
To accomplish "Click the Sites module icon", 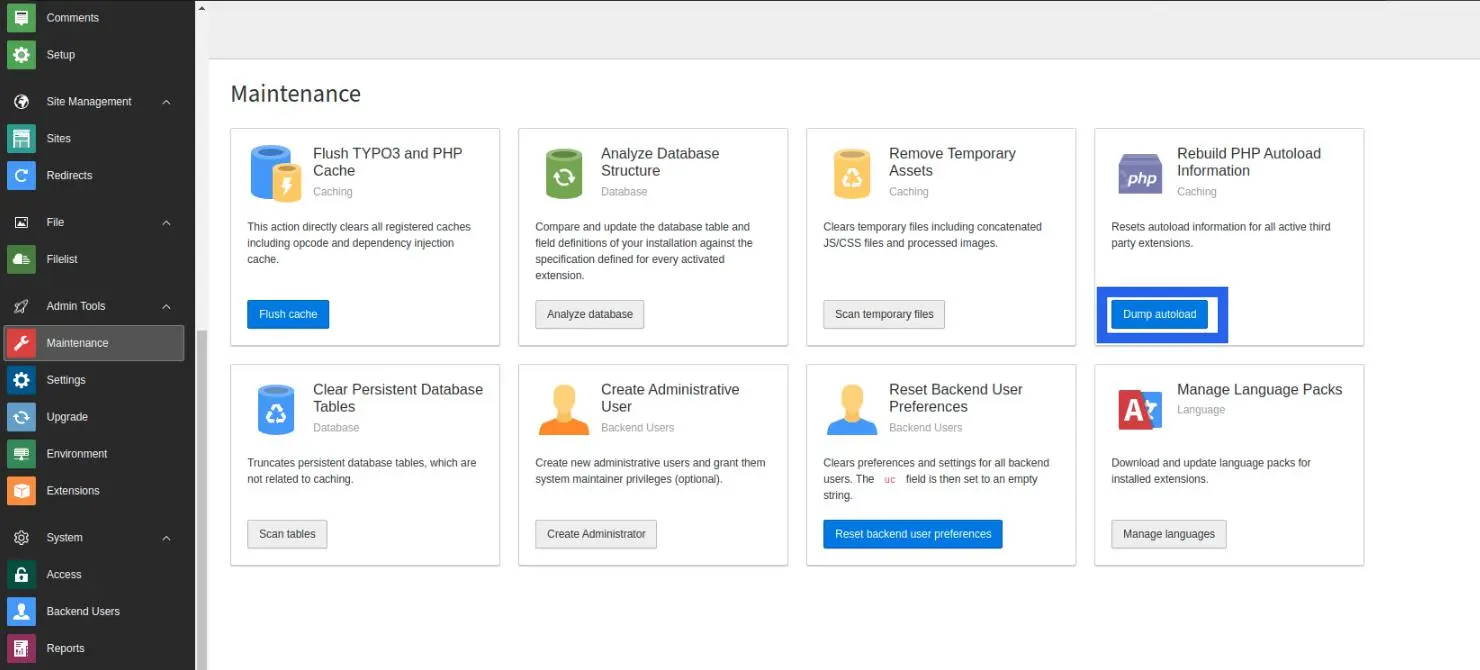I will pyautogui.click(x=21, y=138).
